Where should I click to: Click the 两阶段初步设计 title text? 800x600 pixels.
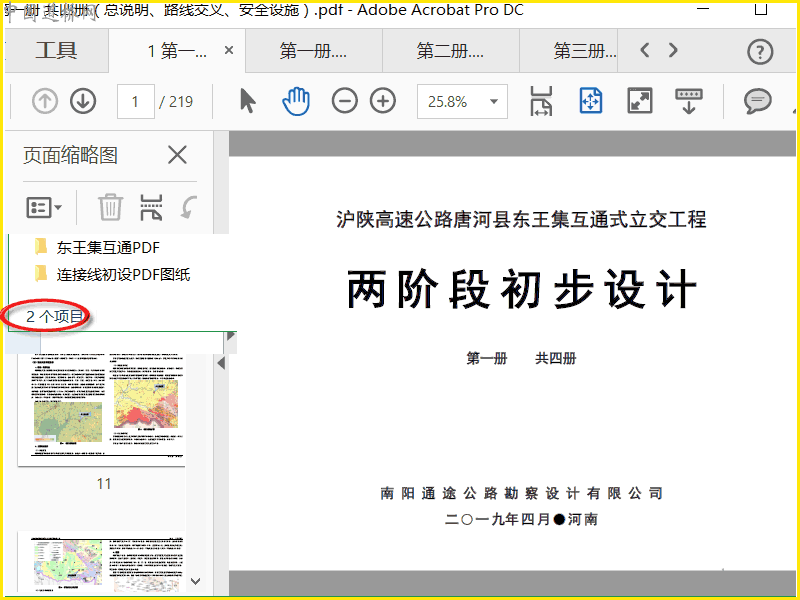521,289
